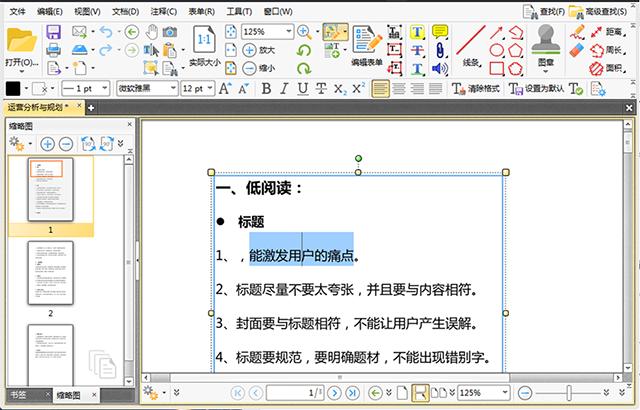
Task: Open the 125% zoom combo box in toolbar
Action: click(x=267, y=31)
